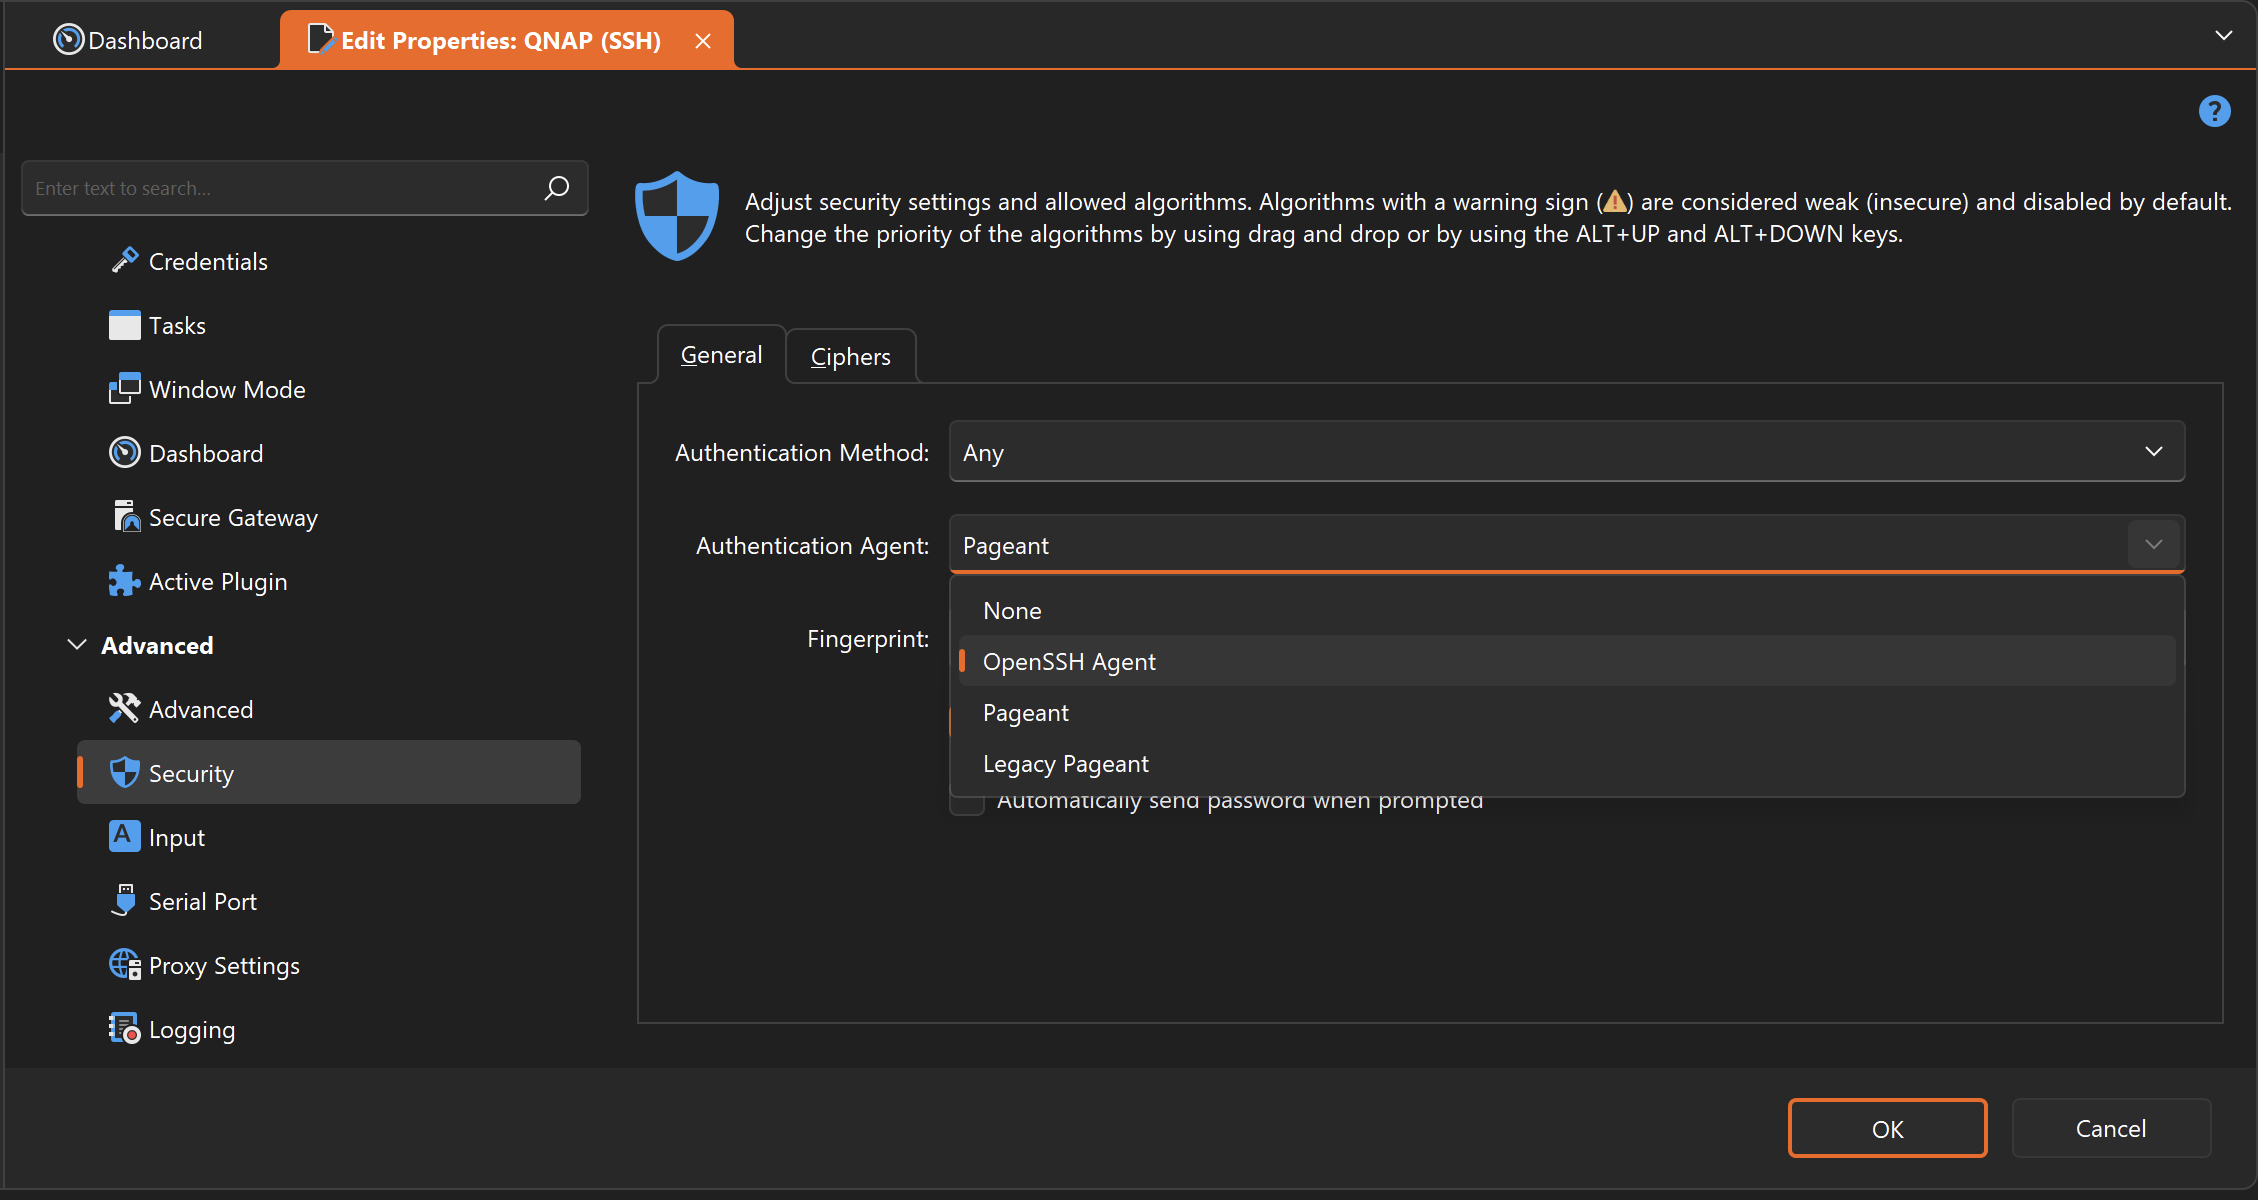Select Legacy Pageant option

(1065, 764)
